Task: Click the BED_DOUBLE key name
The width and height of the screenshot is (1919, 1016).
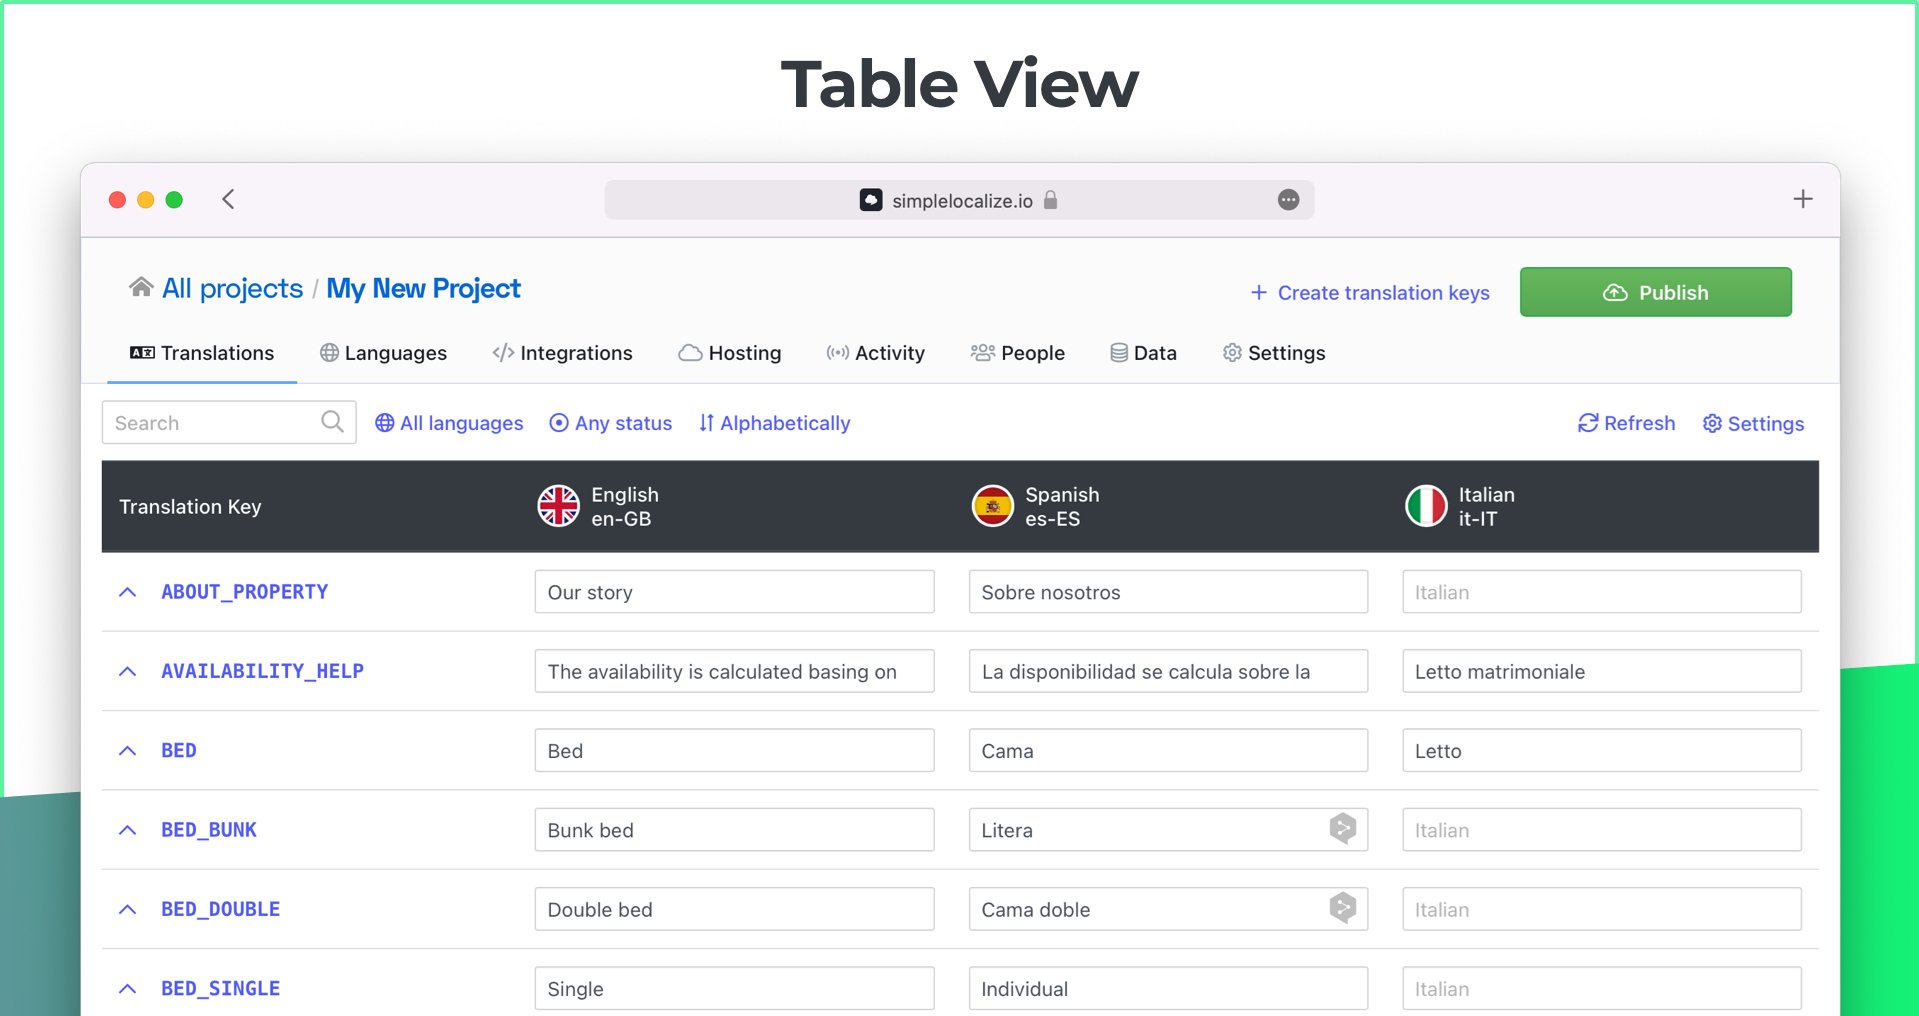Action: [221, 909]
